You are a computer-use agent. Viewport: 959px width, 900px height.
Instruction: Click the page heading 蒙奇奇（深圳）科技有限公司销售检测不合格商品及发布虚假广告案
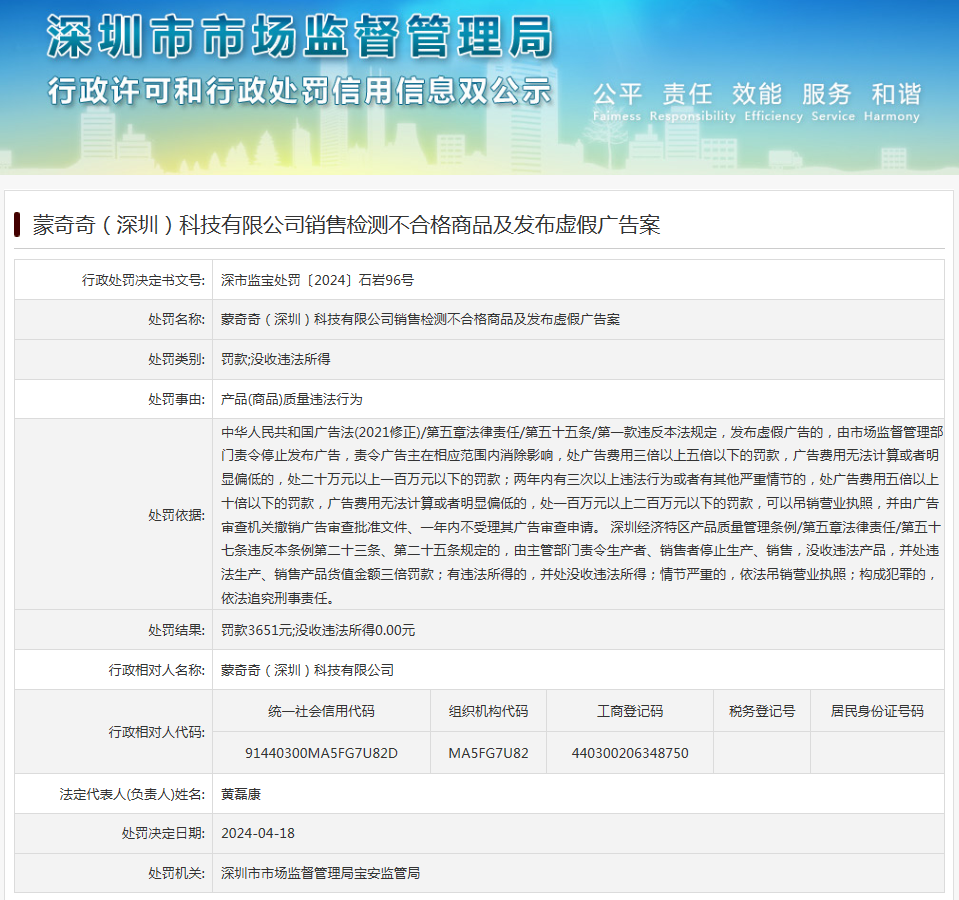346,225
